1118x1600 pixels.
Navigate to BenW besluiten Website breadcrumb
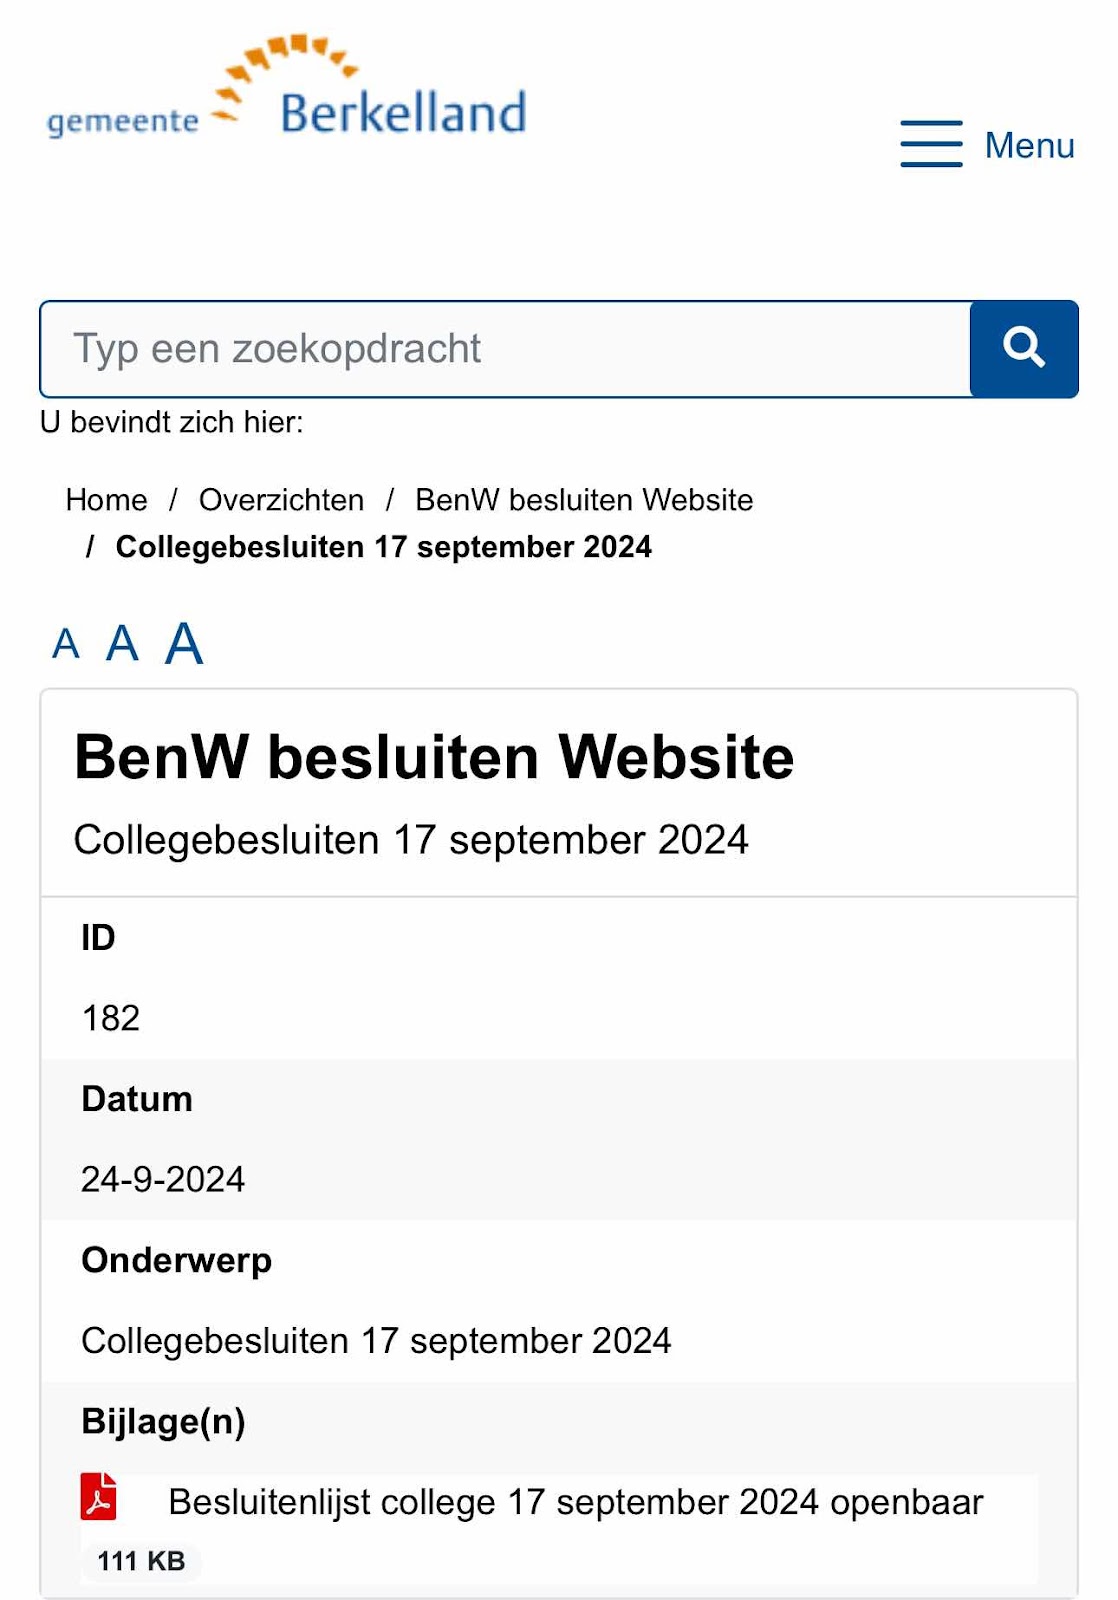pyautogui.click(x=584, y=500)
